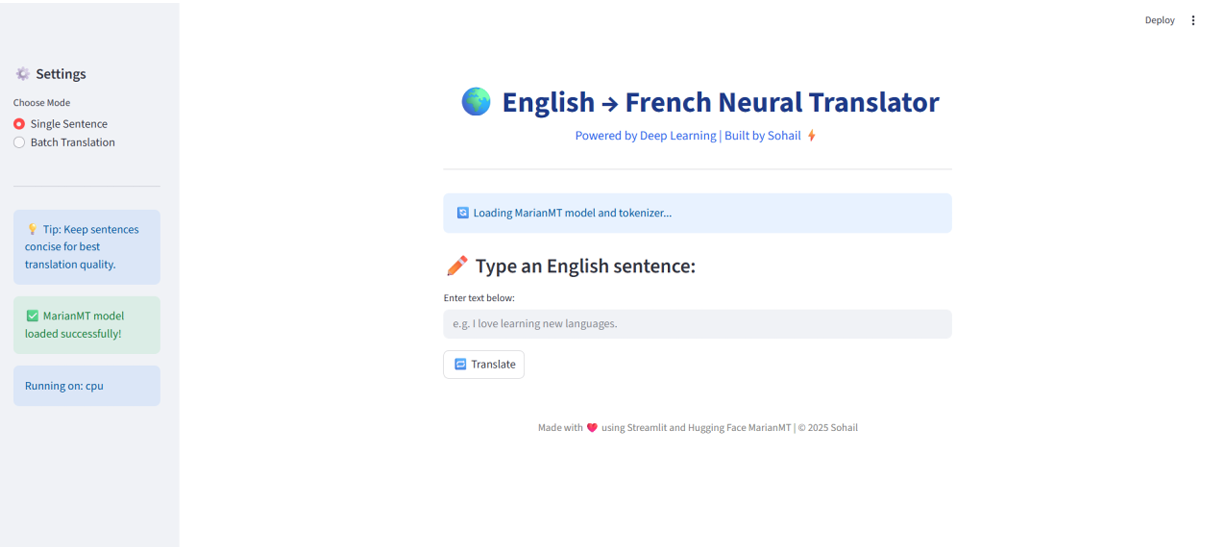Click the green checkmark model-loaded icon
This screenshot has width=1222, height=548.
pos(32,316)
